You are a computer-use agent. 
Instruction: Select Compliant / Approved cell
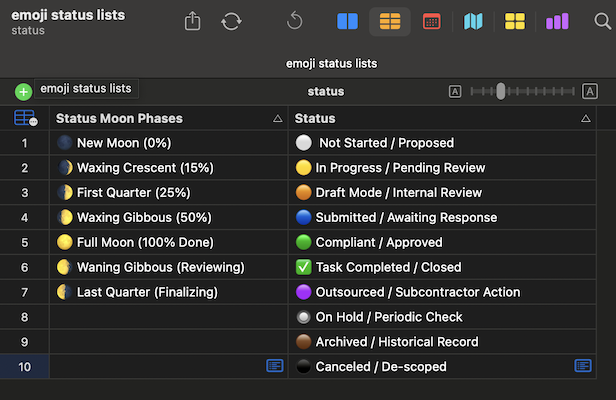point(442,242)
